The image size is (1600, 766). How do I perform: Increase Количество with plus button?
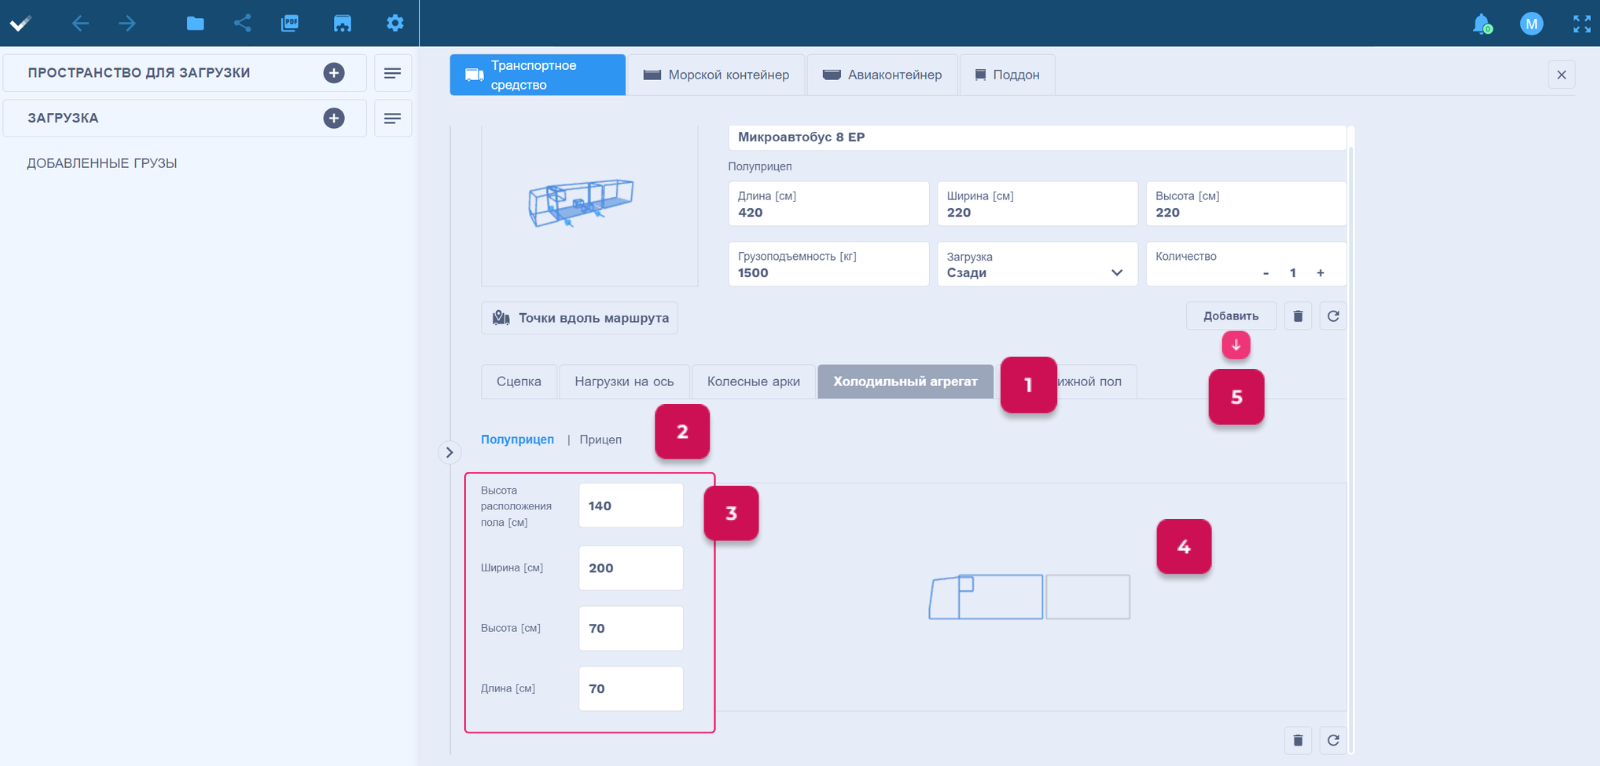[1320, 273]
